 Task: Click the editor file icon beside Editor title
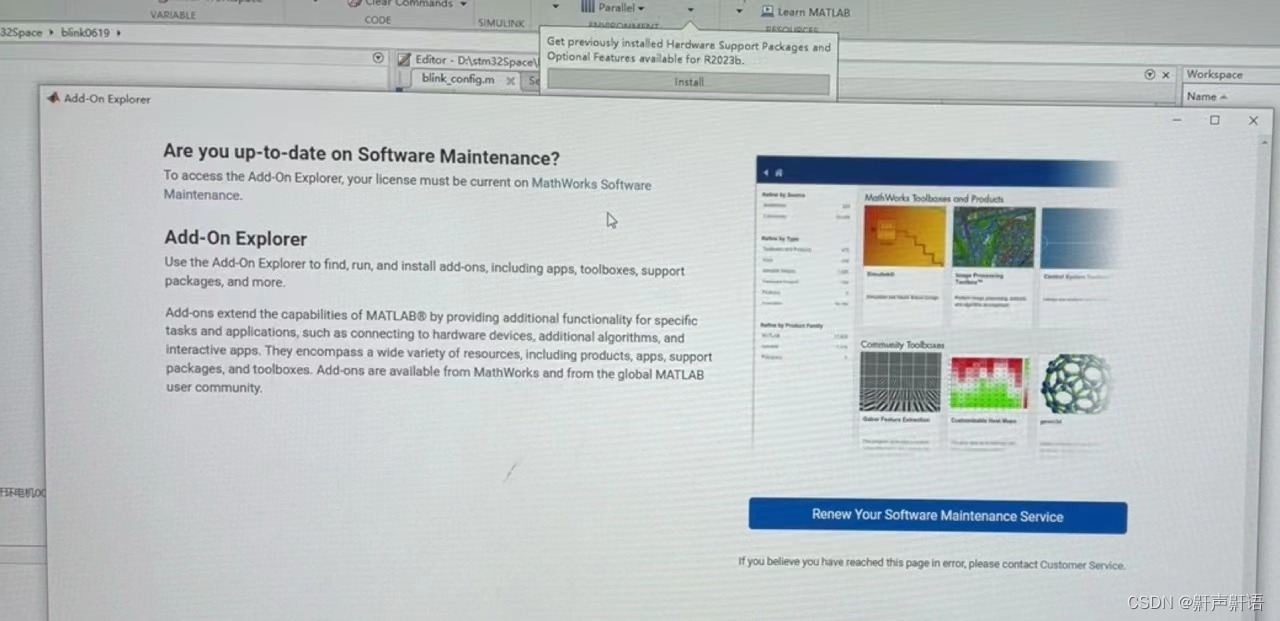click(404, 60)
